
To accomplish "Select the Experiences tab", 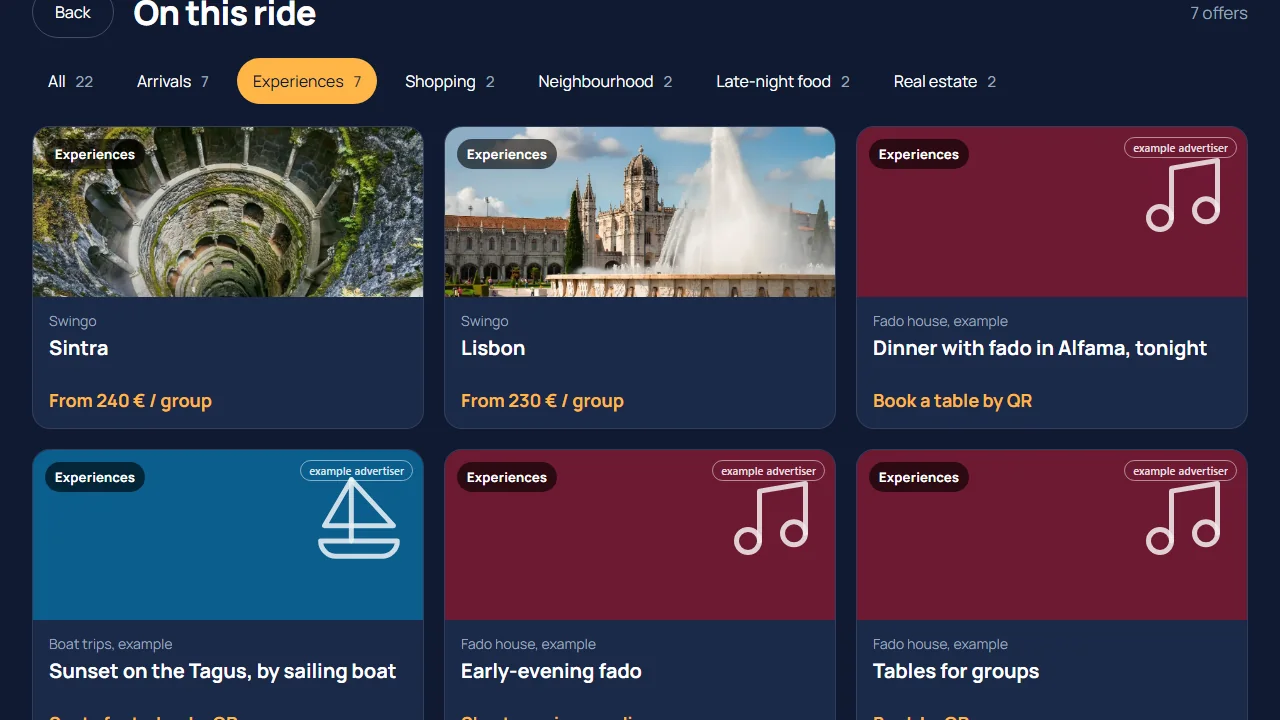I will pos(307,81).
